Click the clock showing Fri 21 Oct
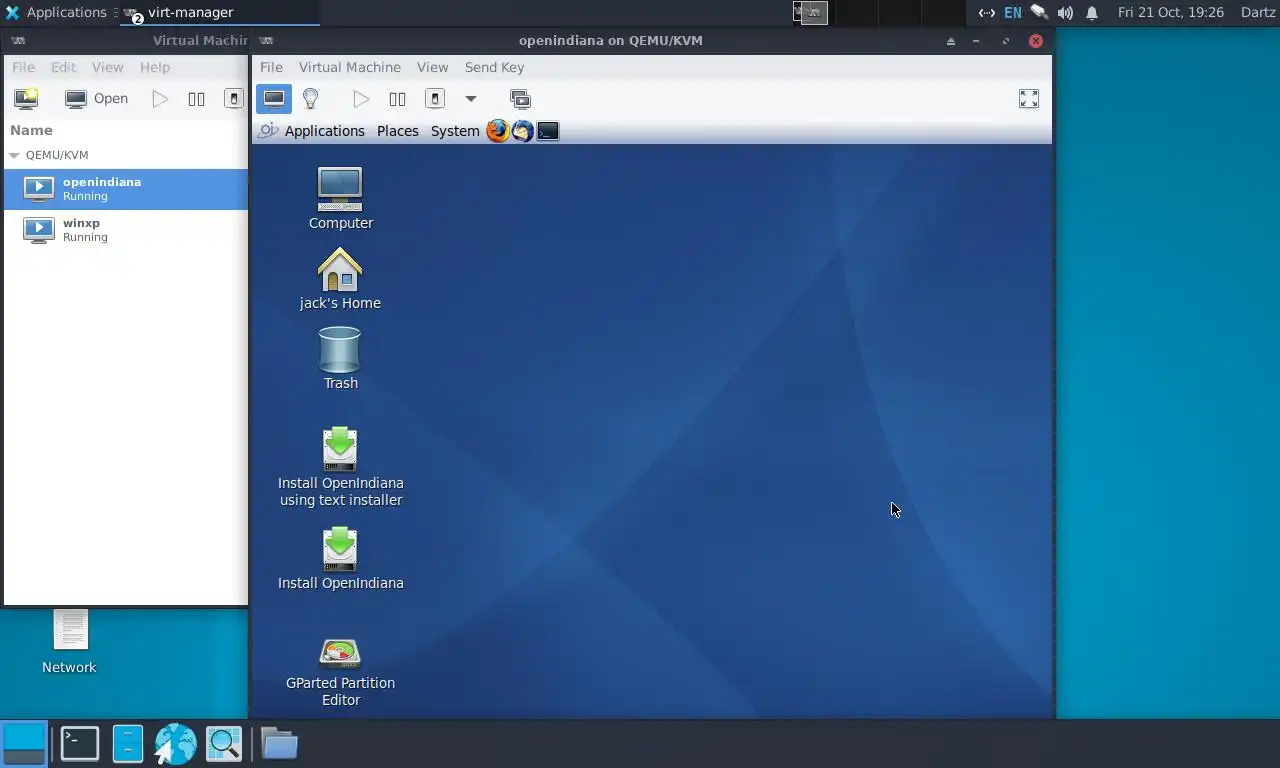 pyautogui.click(x=1171, y=12)
